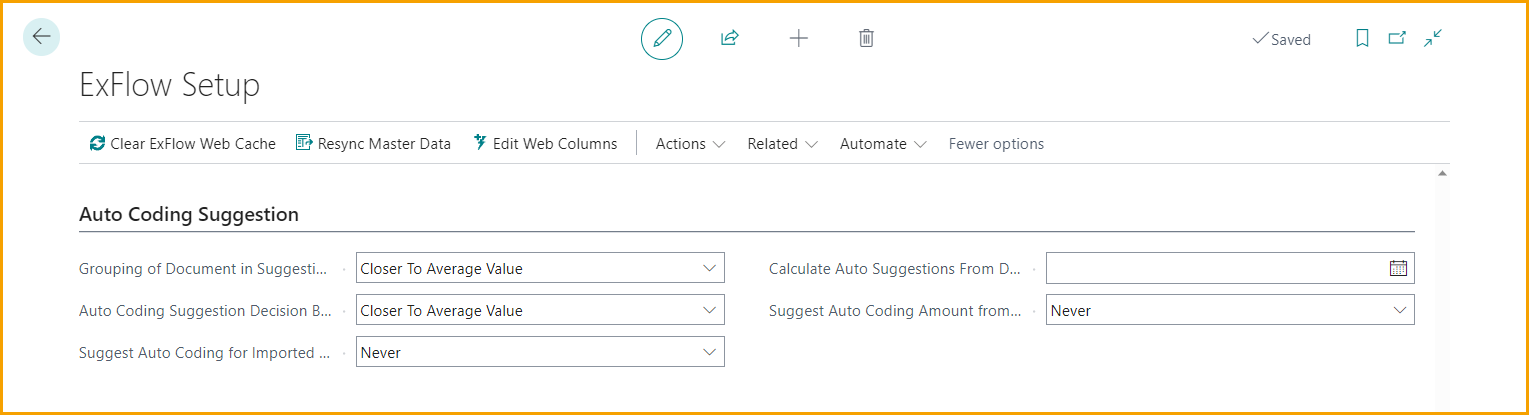
Task: Click Fewer options
Action: tap(996, 144)
